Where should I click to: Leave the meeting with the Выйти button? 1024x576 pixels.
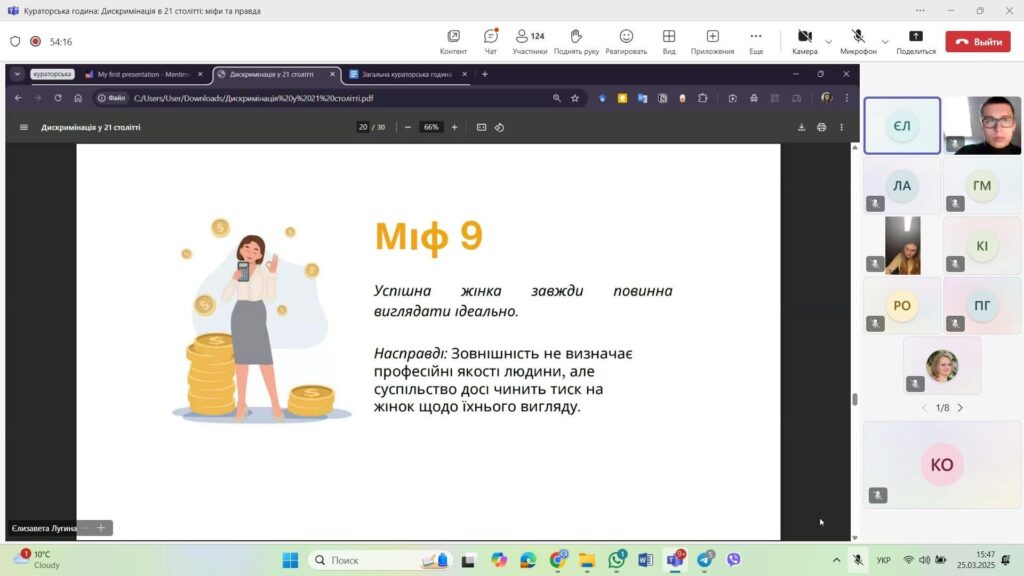coord(978,42)
